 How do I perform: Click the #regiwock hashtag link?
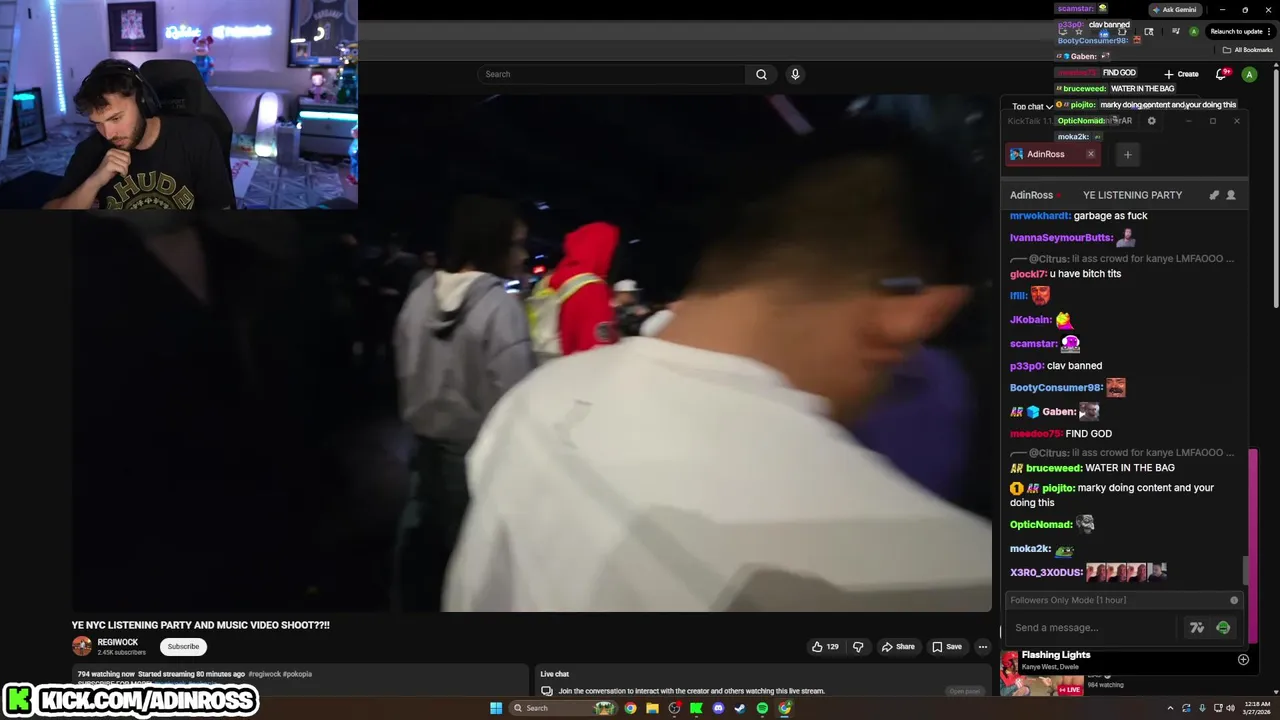264,674
